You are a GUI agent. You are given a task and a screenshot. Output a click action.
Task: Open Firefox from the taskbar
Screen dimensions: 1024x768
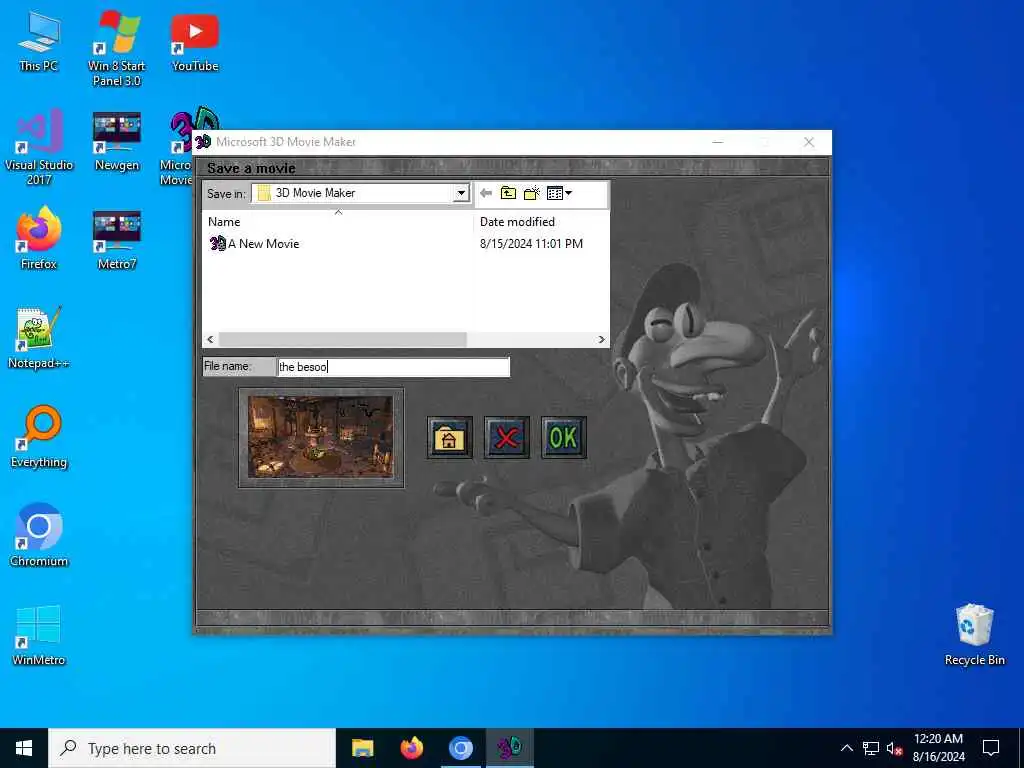(411, 748)
